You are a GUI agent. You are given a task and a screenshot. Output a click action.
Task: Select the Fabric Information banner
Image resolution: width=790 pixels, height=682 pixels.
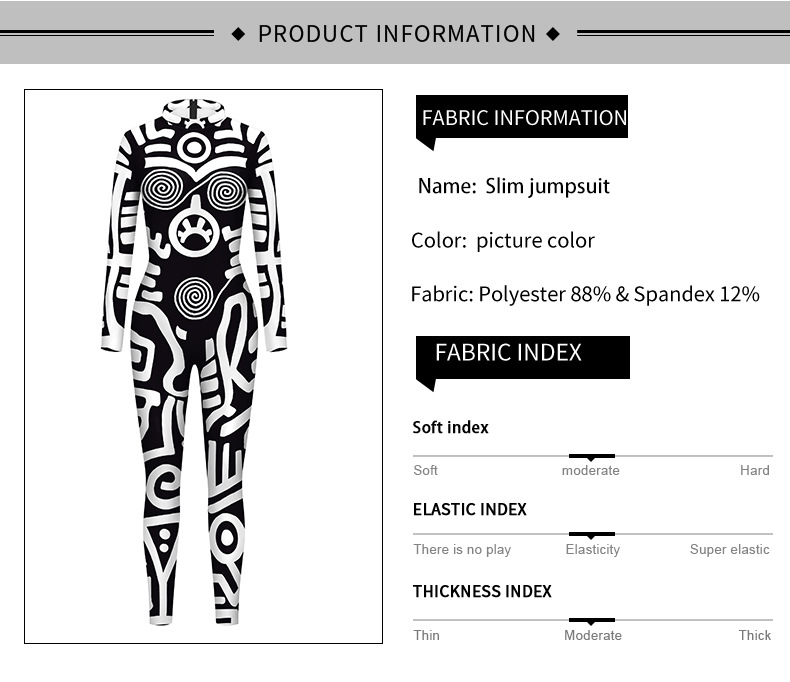click(522, 117)
